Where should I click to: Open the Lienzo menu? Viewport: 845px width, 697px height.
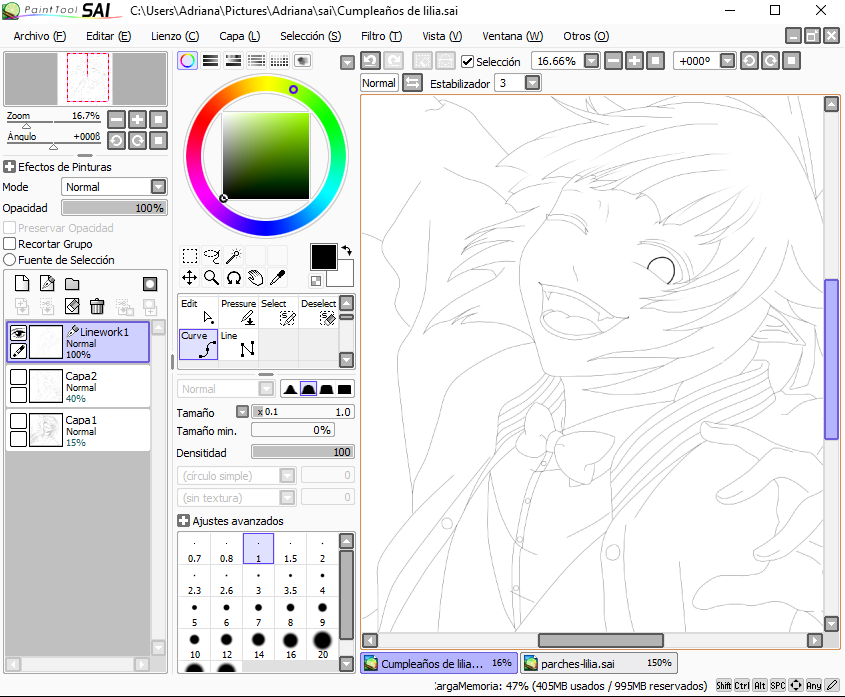175,36
